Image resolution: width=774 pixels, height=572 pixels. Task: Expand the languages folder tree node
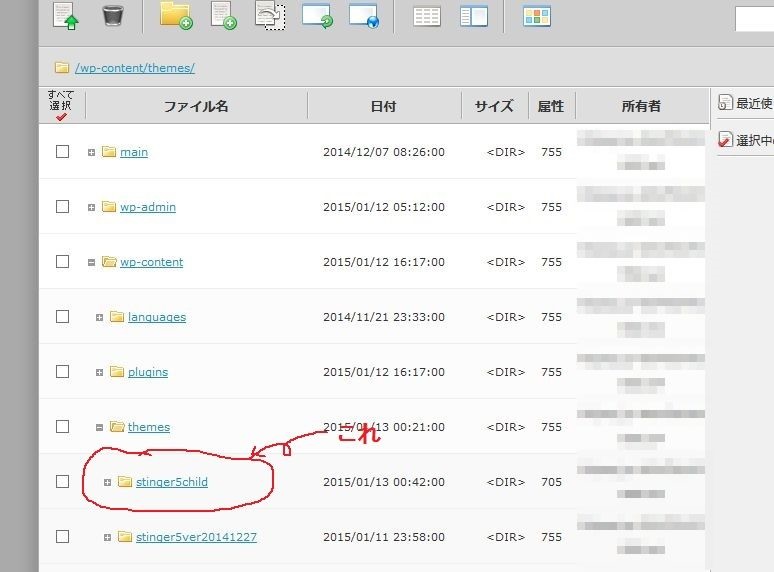(x=100, y=317)
